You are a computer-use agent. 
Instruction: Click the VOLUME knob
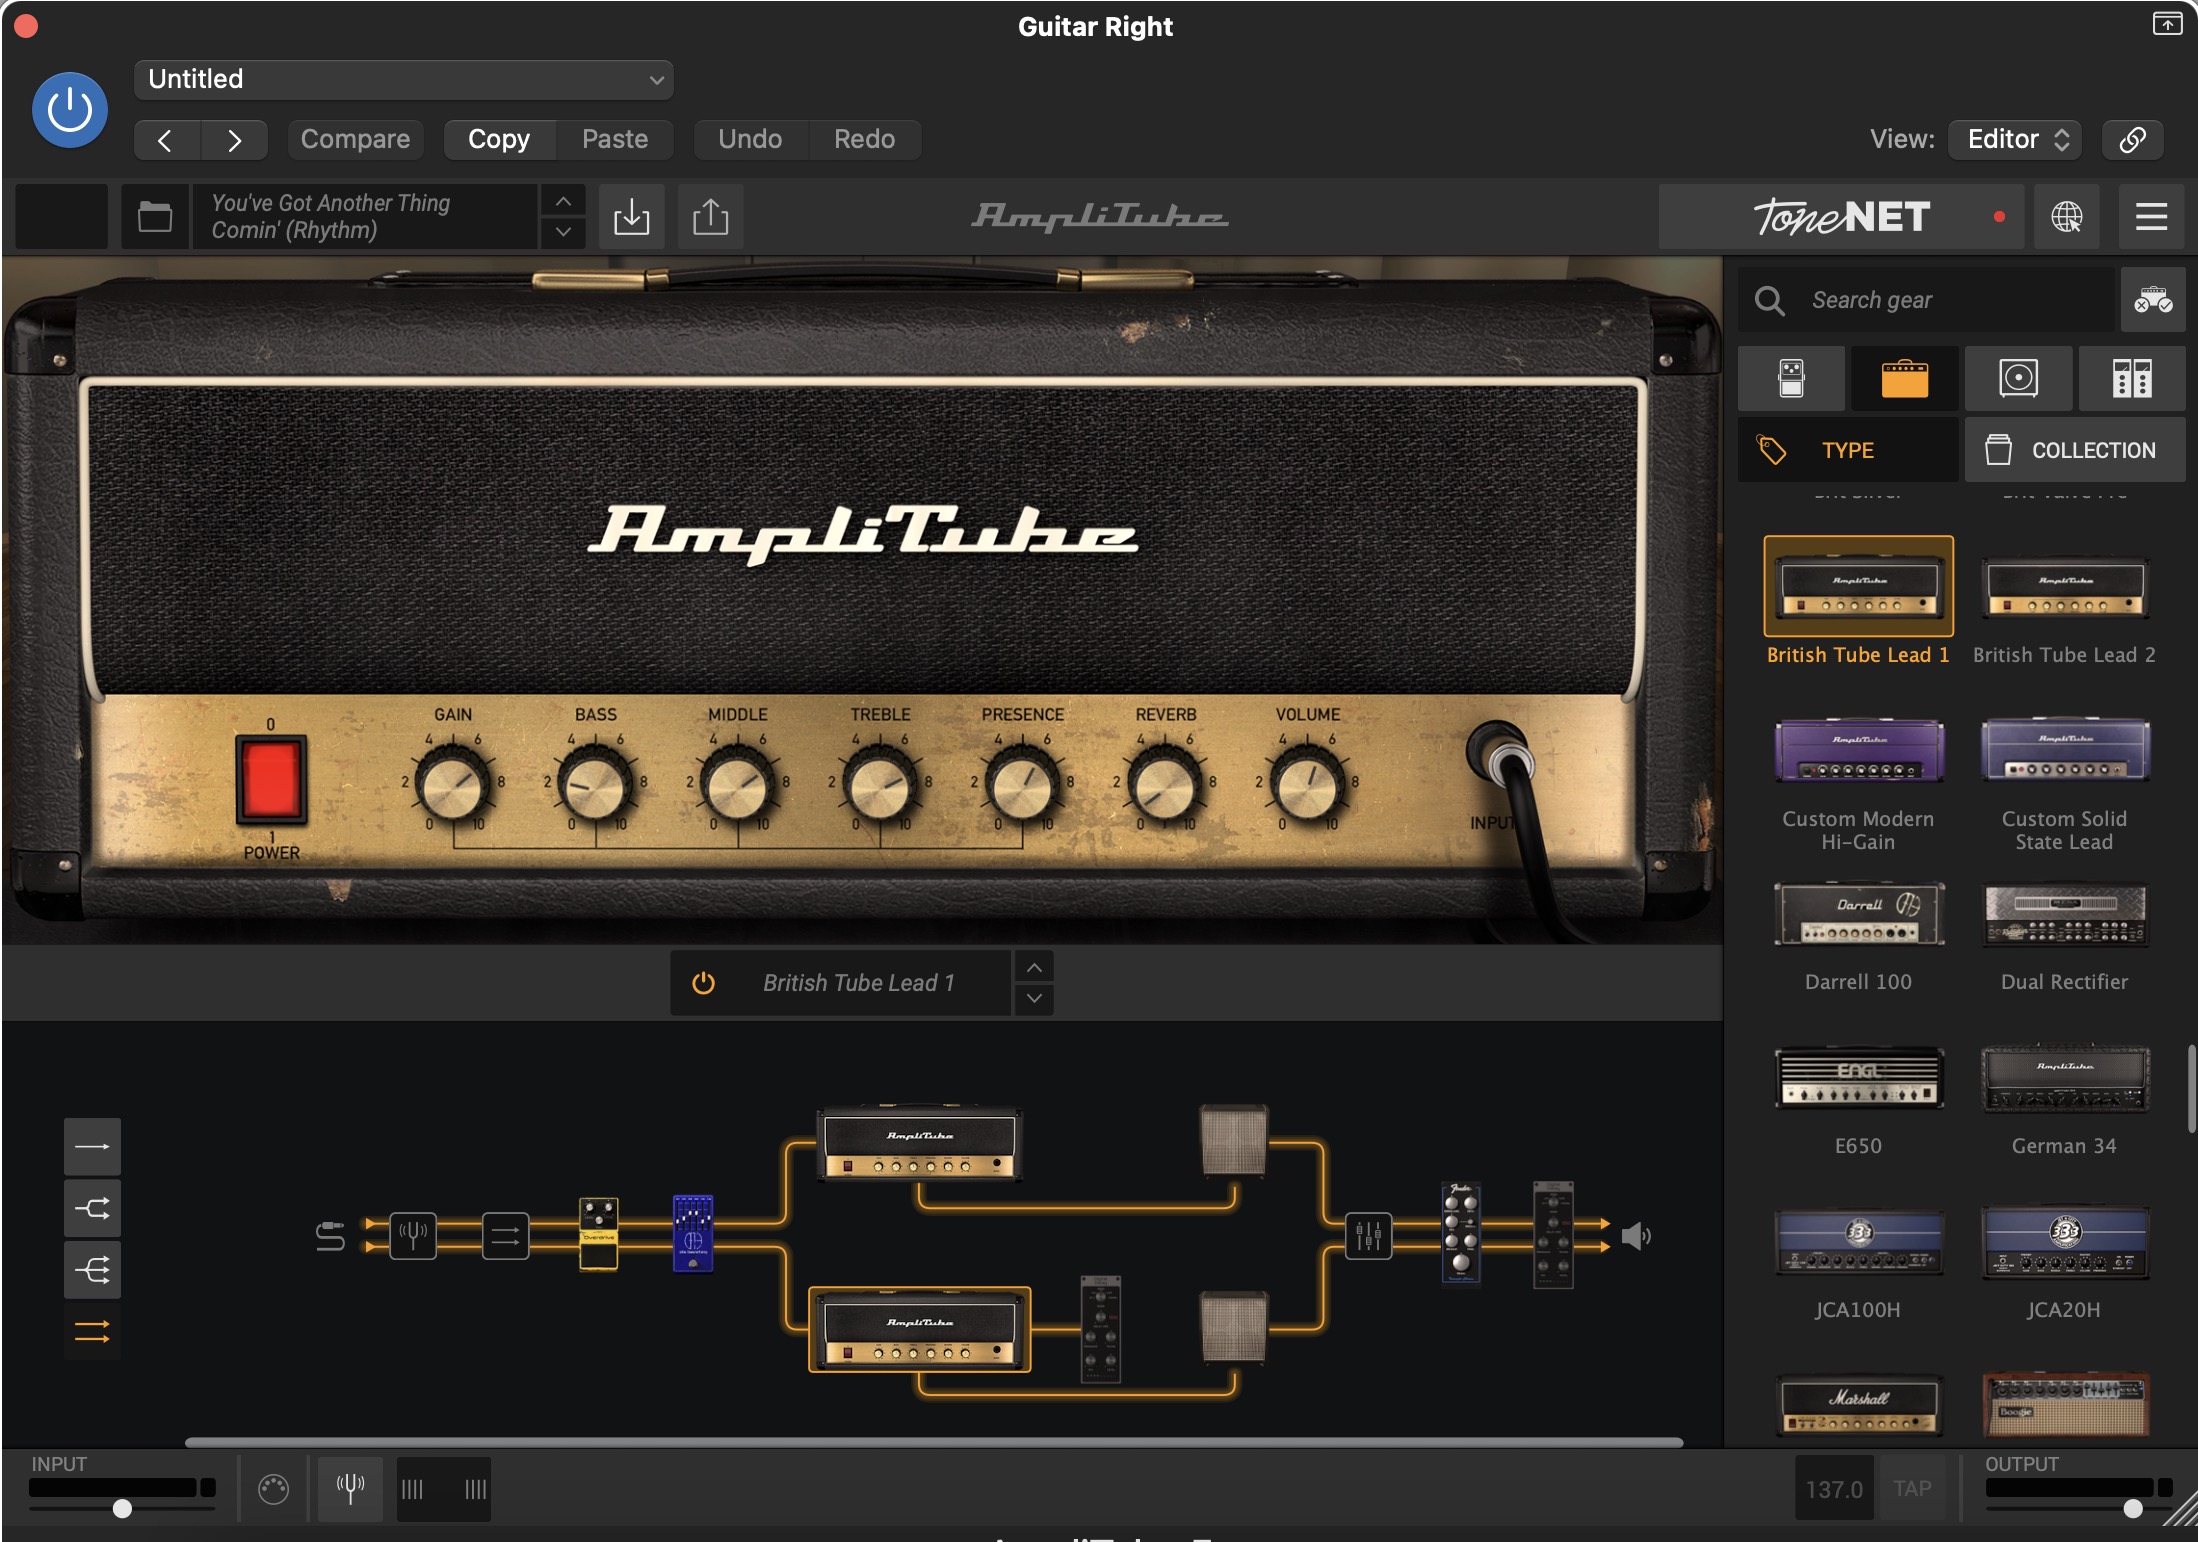point(1307,784)
